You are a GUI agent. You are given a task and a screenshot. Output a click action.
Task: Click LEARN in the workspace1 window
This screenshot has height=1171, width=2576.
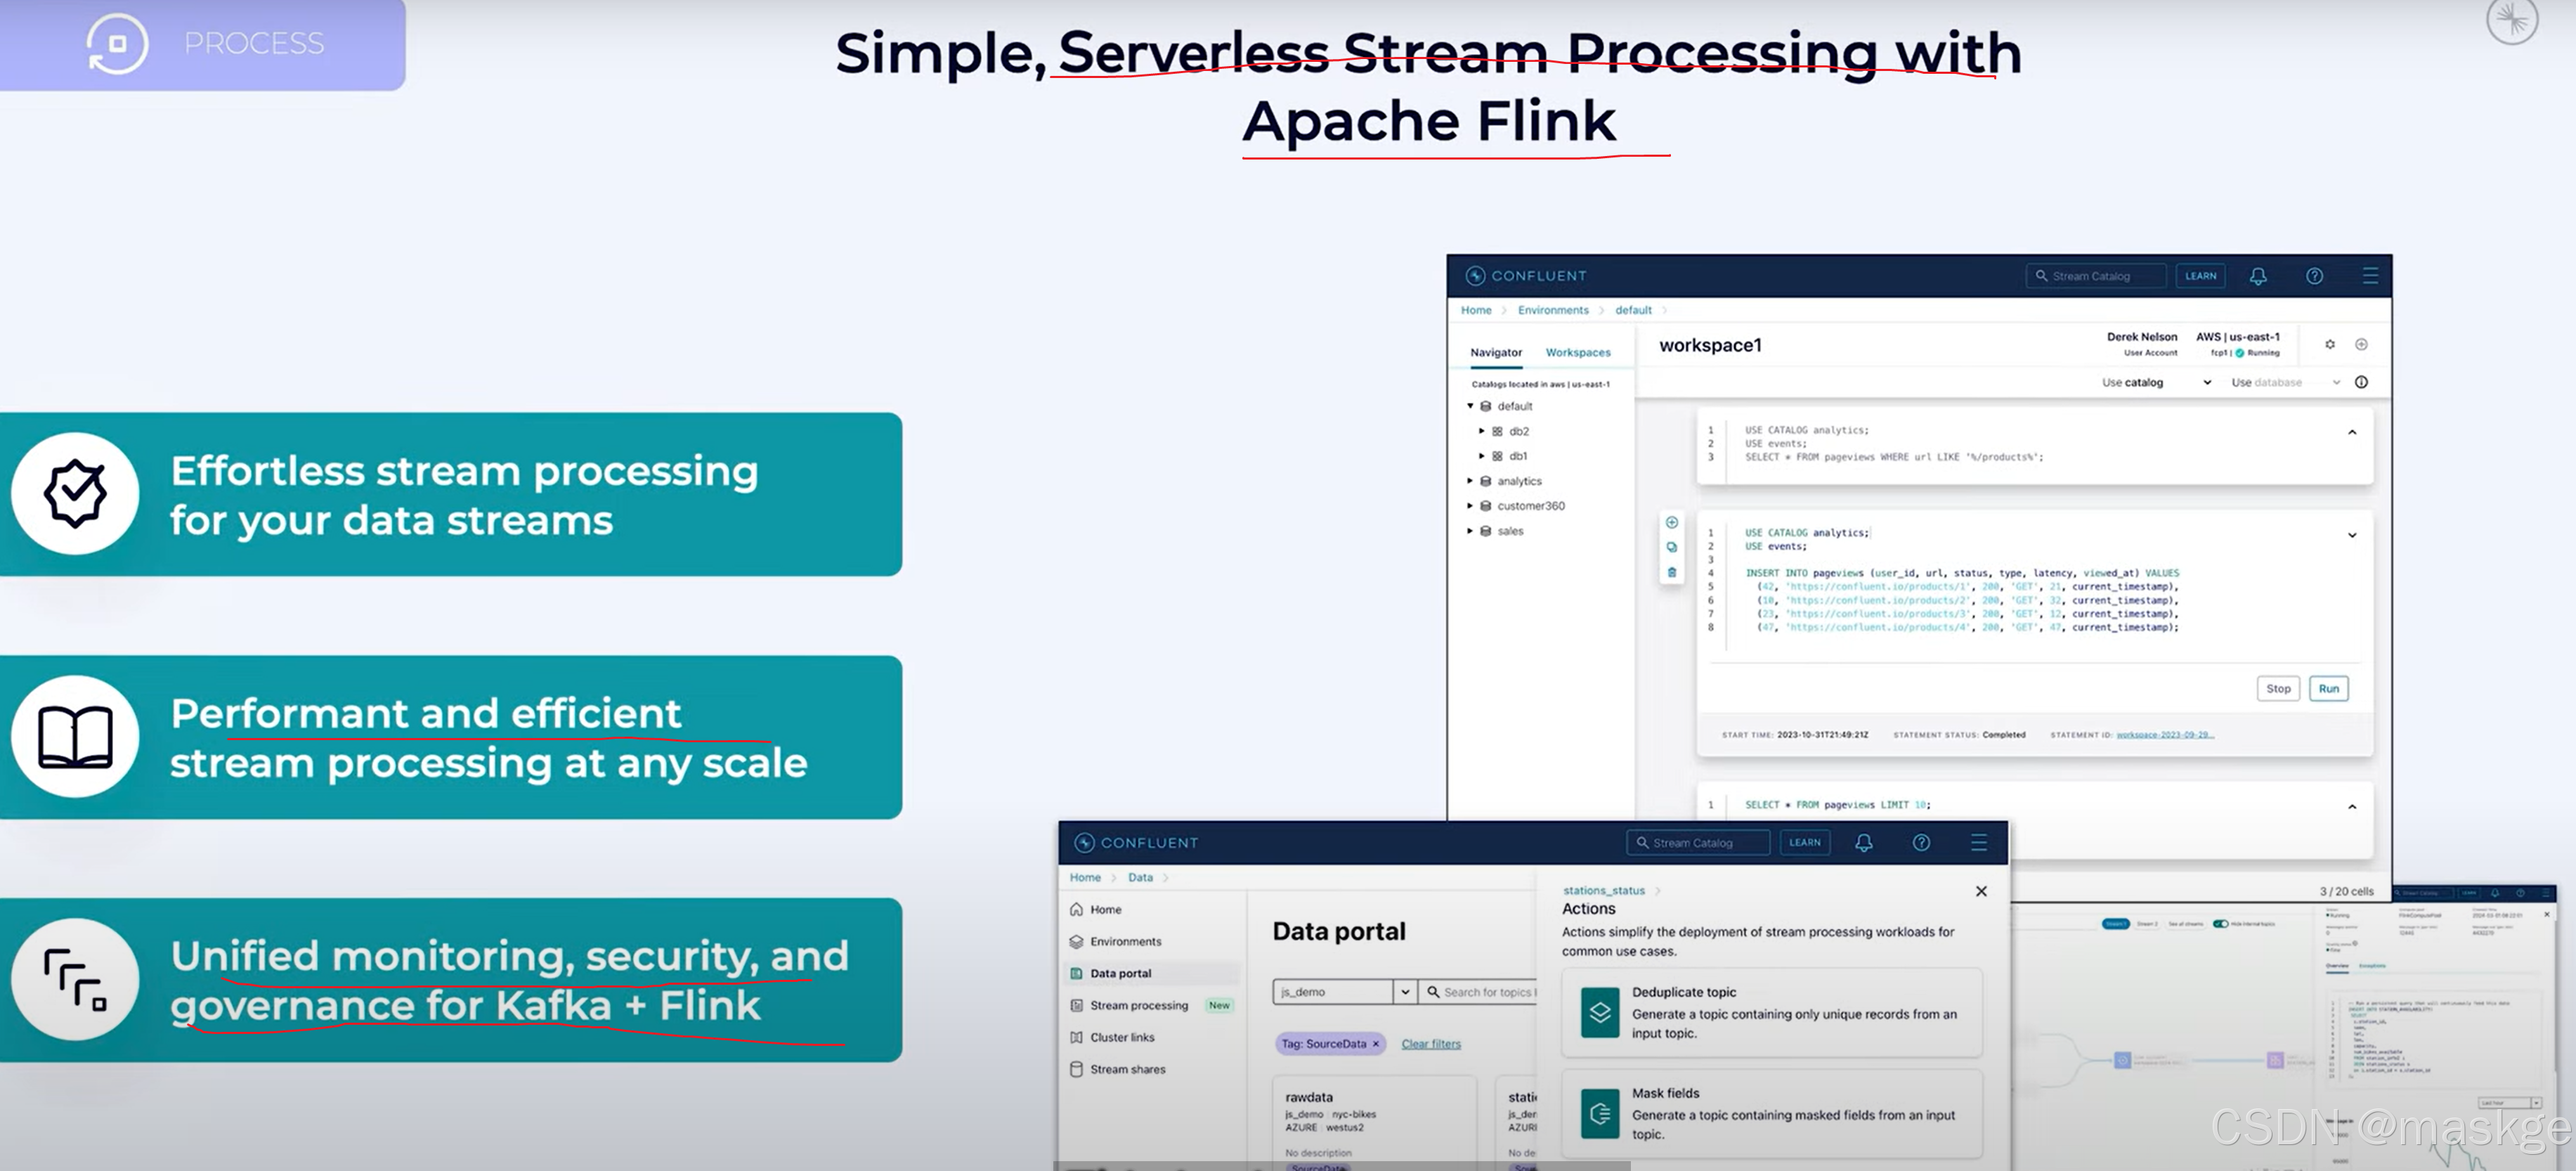[x=2200, y=276]
